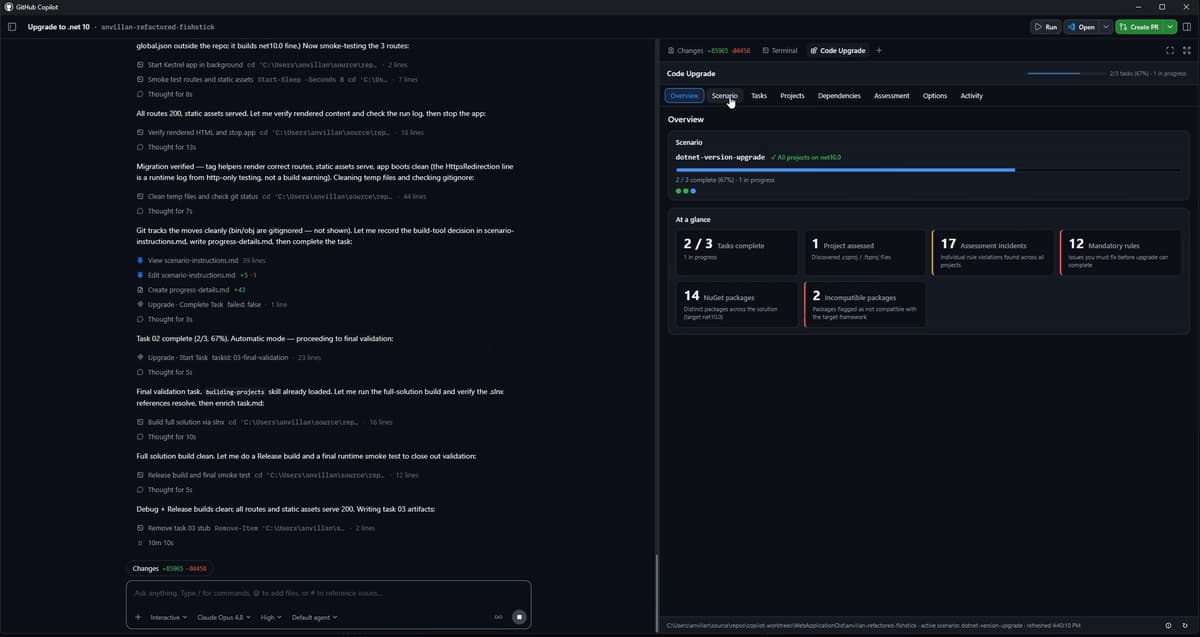This screenshot has height=637, width=1200.
Task: Open the Tasks complete card
Action: (x=736, y=252)
